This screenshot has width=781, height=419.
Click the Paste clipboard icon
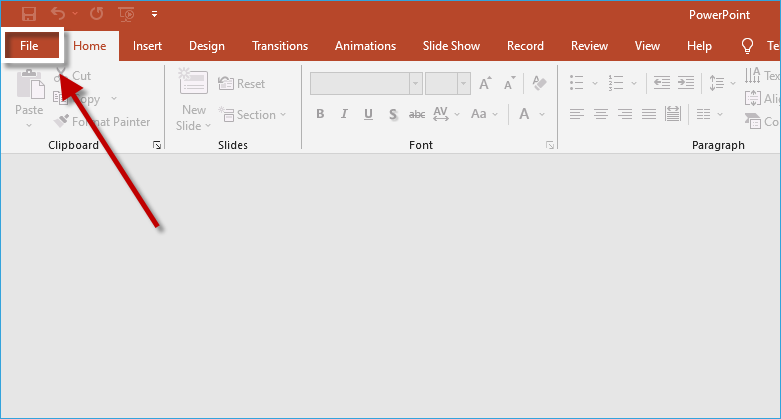click(30, 85)
